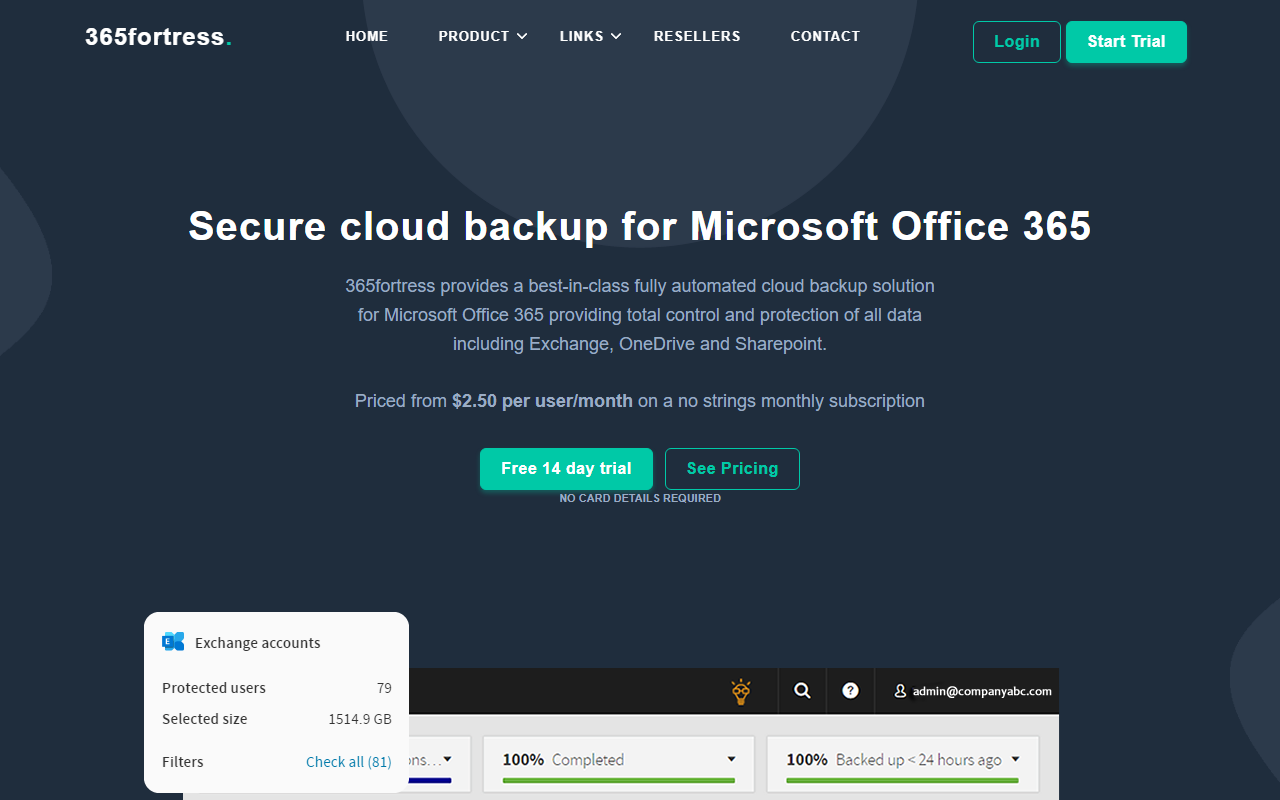Screen dimensions: 1280x800
Task: Click the Completed green progress bar
Action: tap(618, 780)
